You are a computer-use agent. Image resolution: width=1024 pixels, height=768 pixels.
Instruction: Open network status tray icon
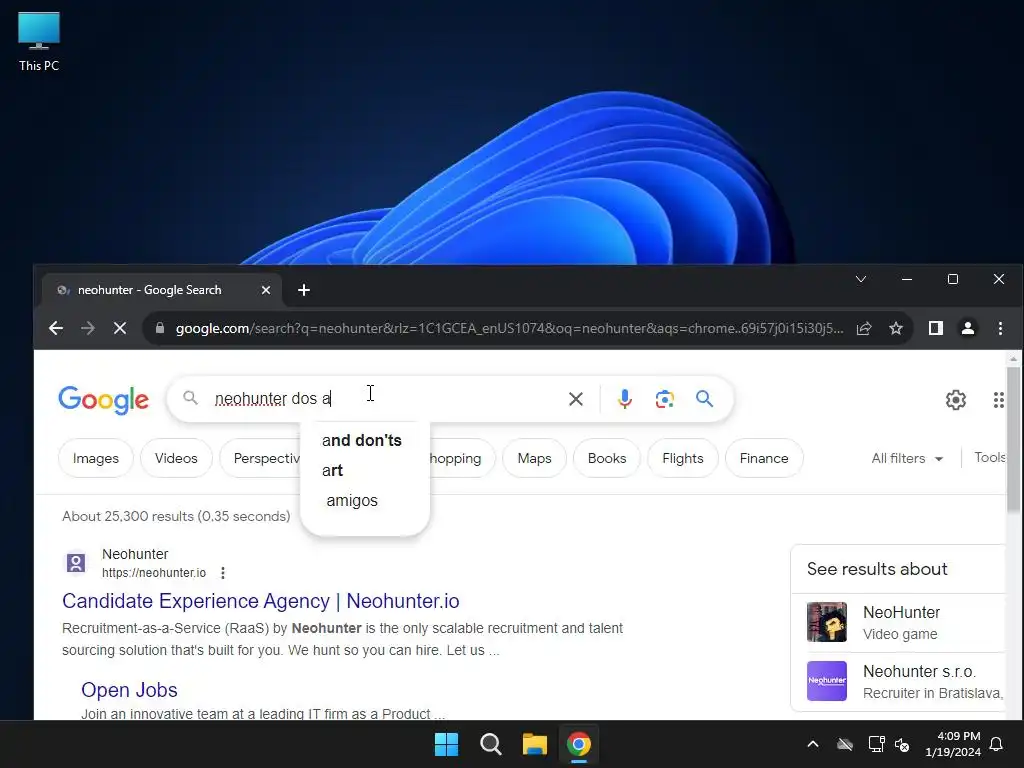[876, 744]
